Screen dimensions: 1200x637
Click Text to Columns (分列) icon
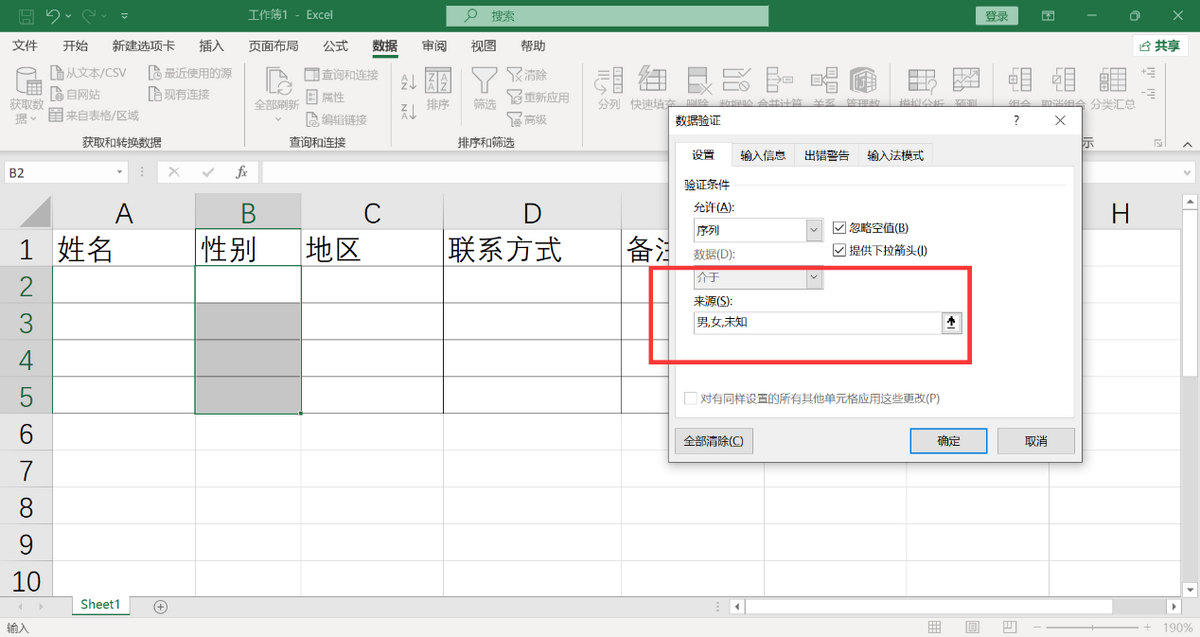pos(608,82)
